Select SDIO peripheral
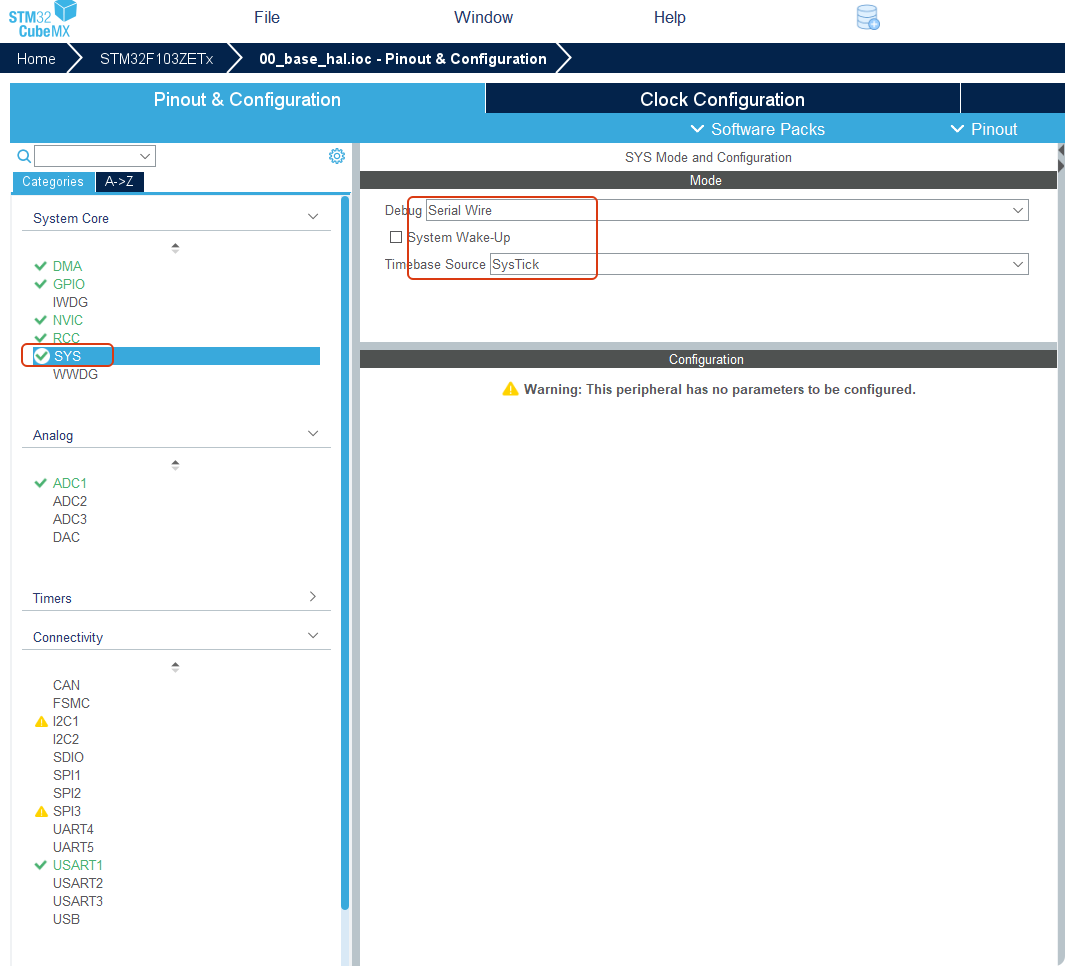 click(69, 757)
